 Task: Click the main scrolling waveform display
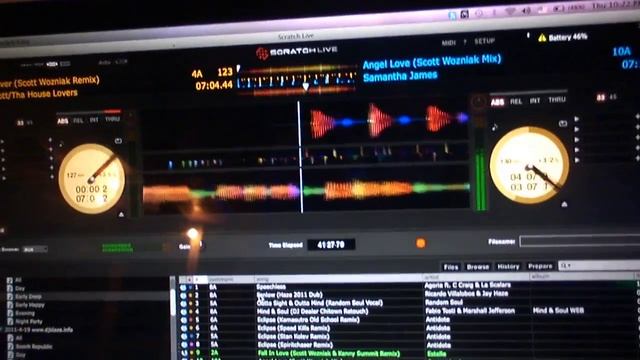tap(306, 157)
